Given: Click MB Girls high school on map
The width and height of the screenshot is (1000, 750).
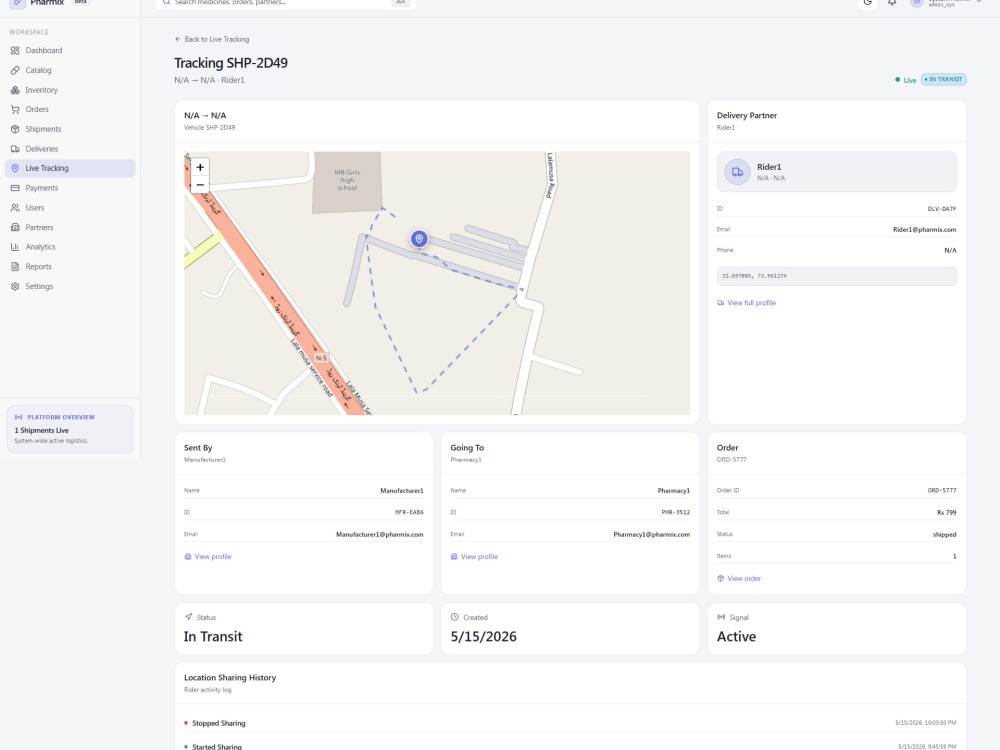Looking at the screenshot, I should coord(347,180).
